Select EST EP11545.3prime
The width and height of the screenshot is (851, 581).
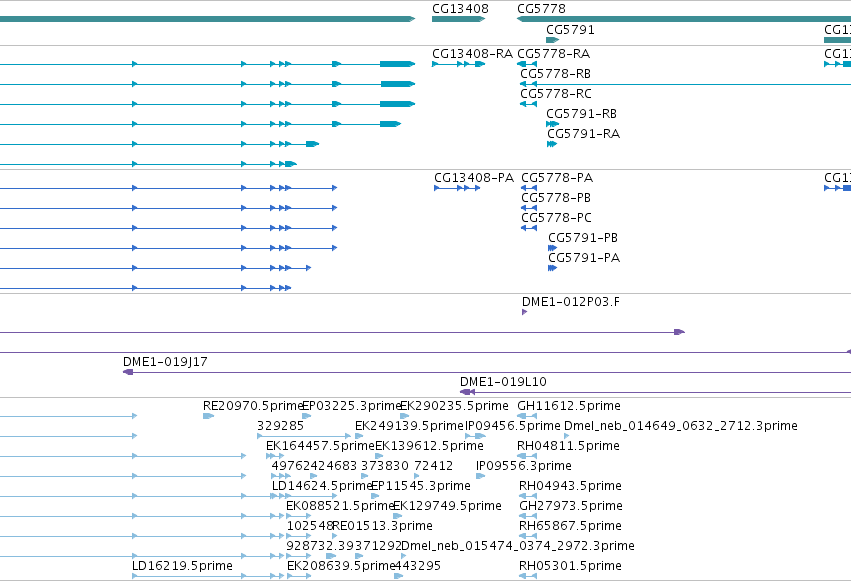(375, 496)
